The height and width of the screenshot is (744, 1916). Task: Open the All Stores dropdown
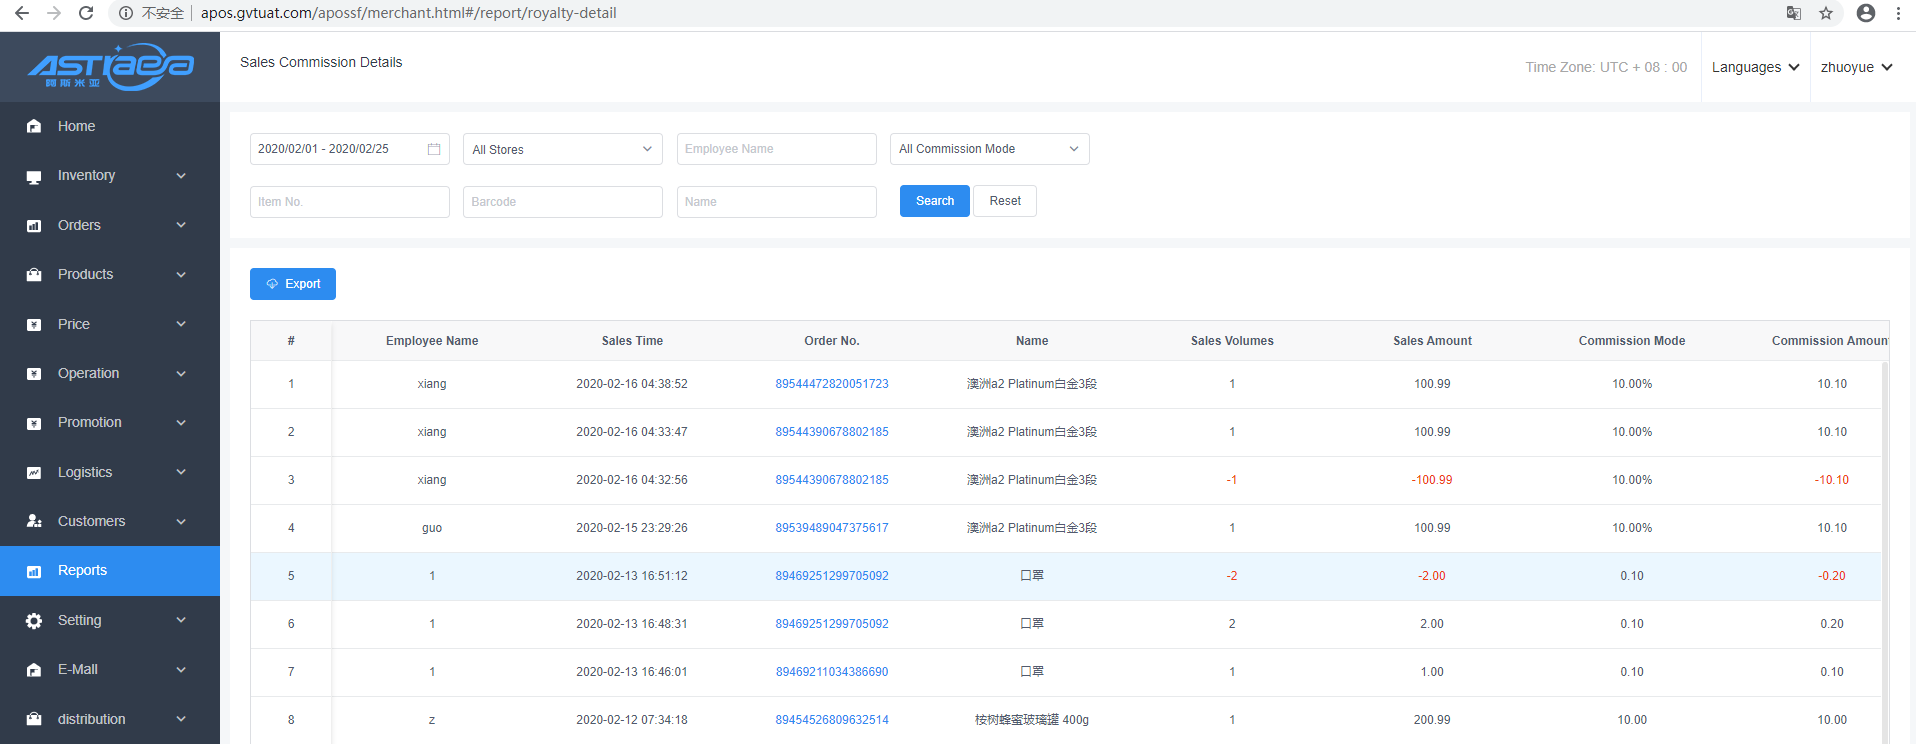562,149
